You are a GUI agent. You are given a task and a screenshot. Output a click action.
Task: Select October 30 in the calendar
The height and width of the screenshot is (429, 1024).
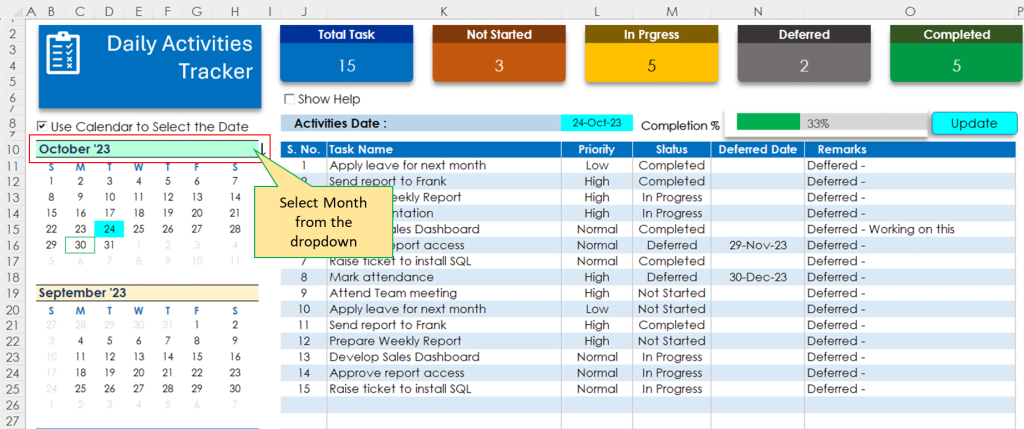[80, 246]
